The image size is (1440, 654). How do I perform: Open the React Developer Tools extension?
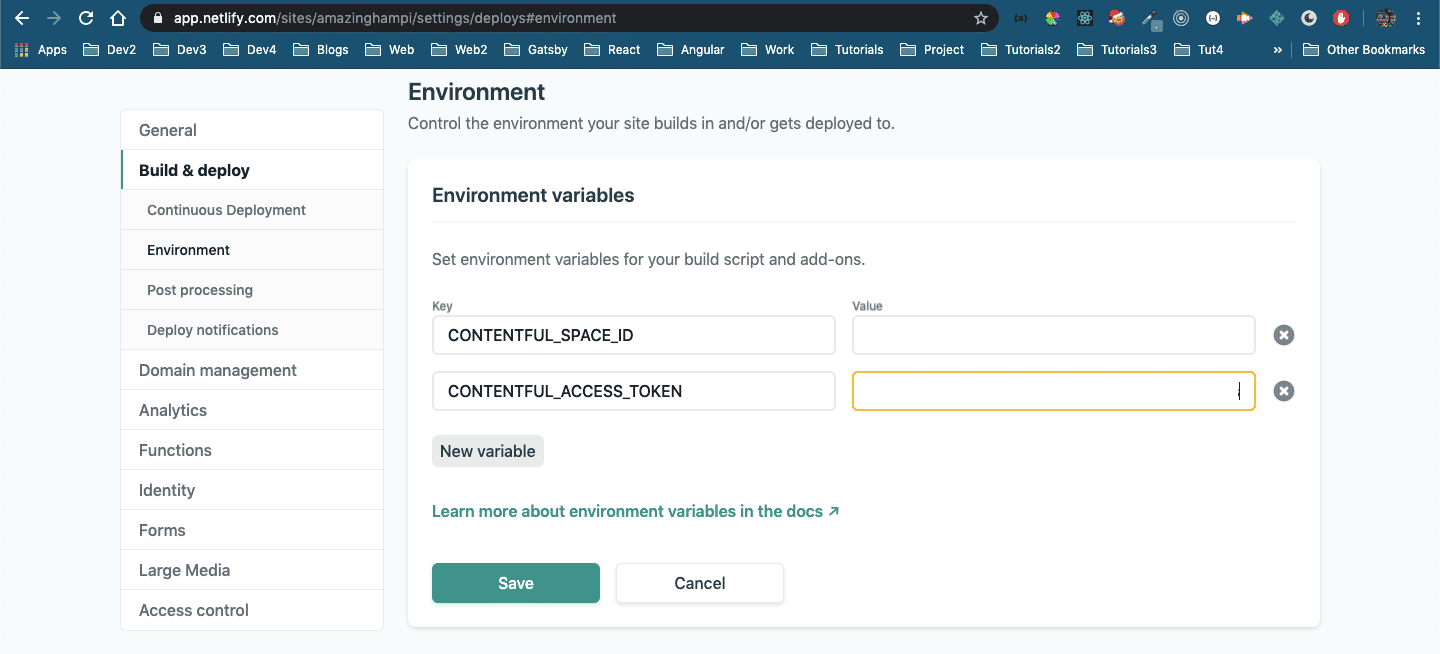(x=1084, y=18)
